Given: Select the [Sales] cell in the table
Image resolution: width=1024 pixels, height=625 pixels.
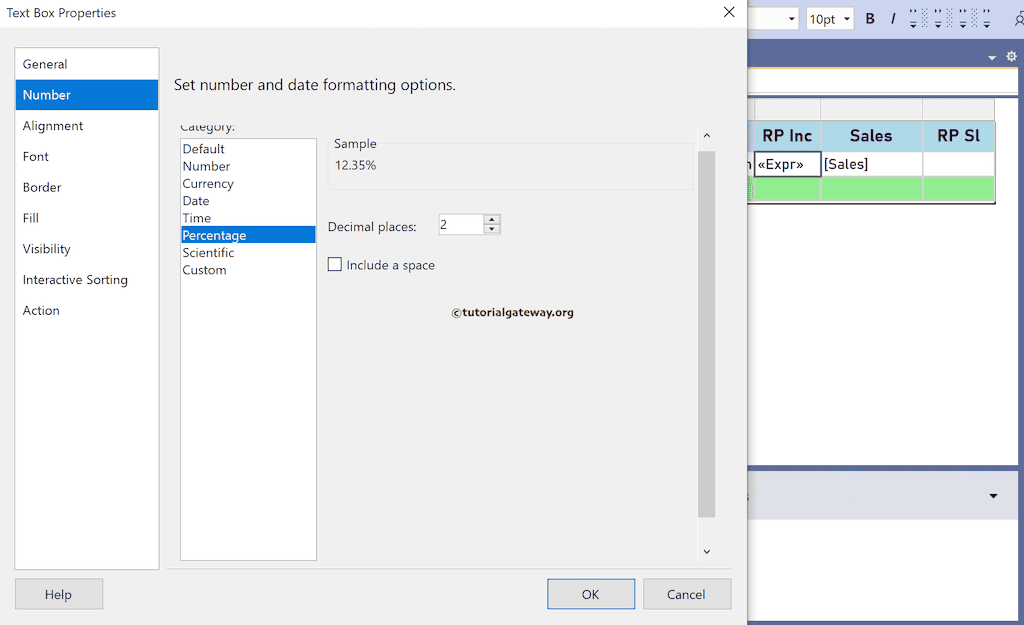Looking at the screenshot, I should [x=870, y=163].
